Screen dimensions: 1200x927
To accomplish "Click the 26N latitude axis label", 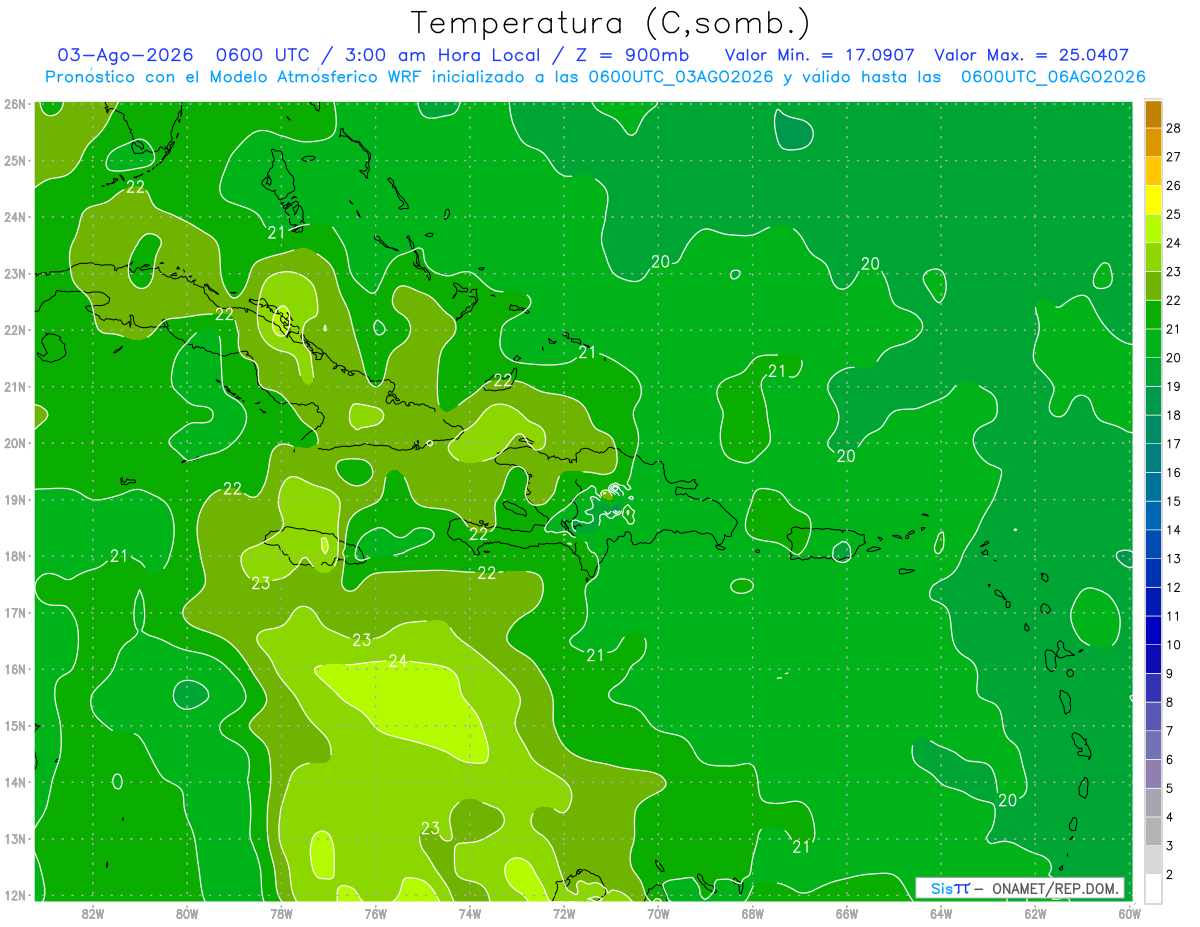I will (14, 104).
